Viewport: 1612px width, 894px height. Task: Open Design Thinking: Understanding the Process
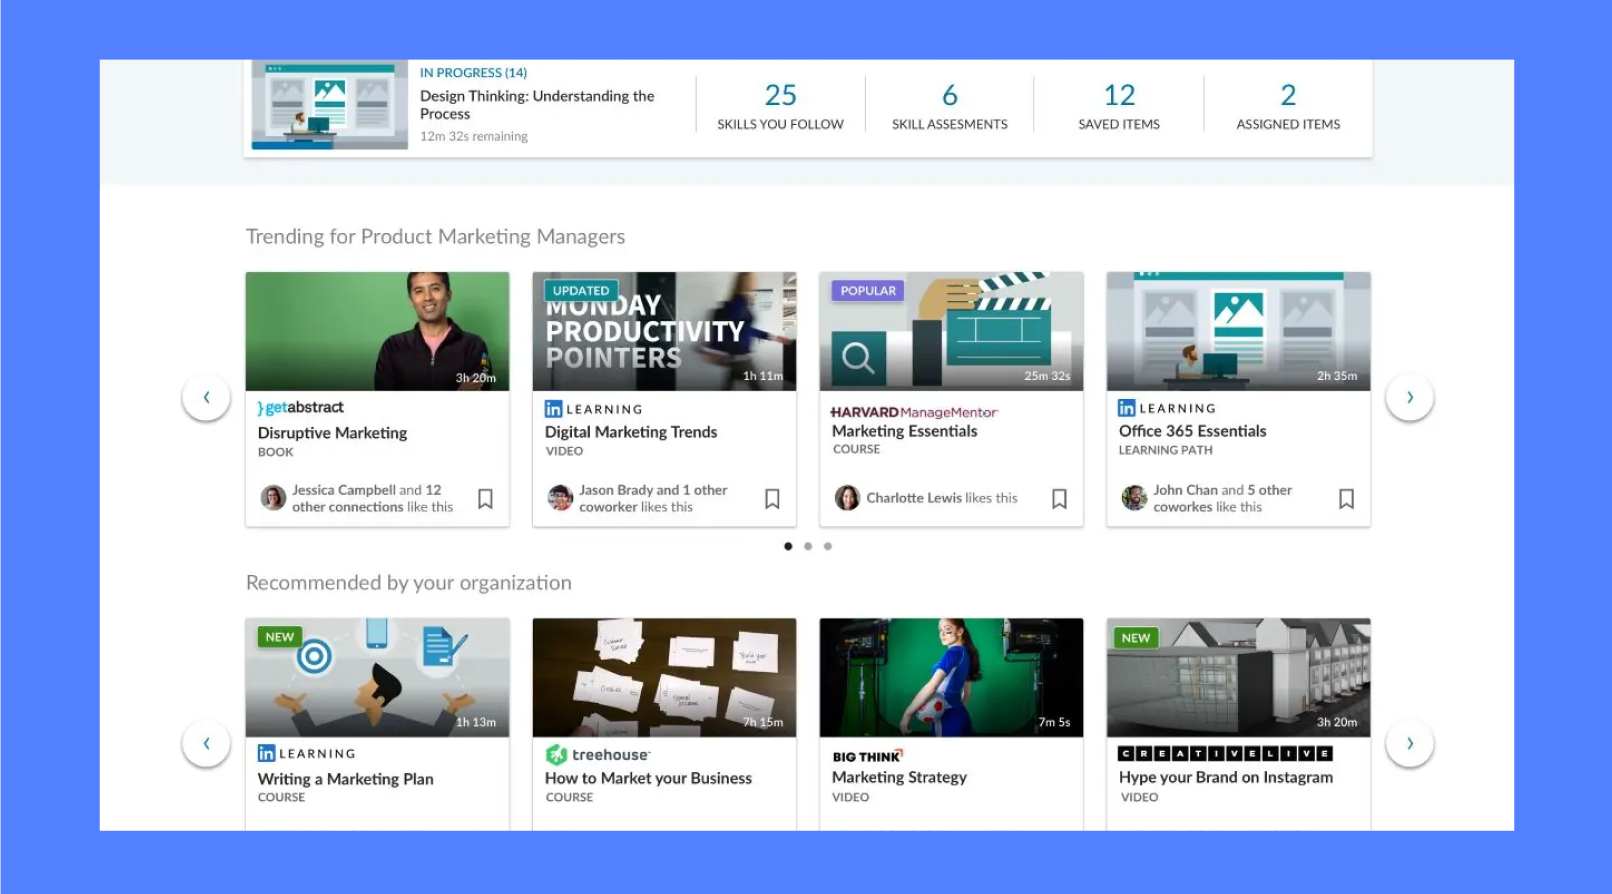tap(536, 104)
